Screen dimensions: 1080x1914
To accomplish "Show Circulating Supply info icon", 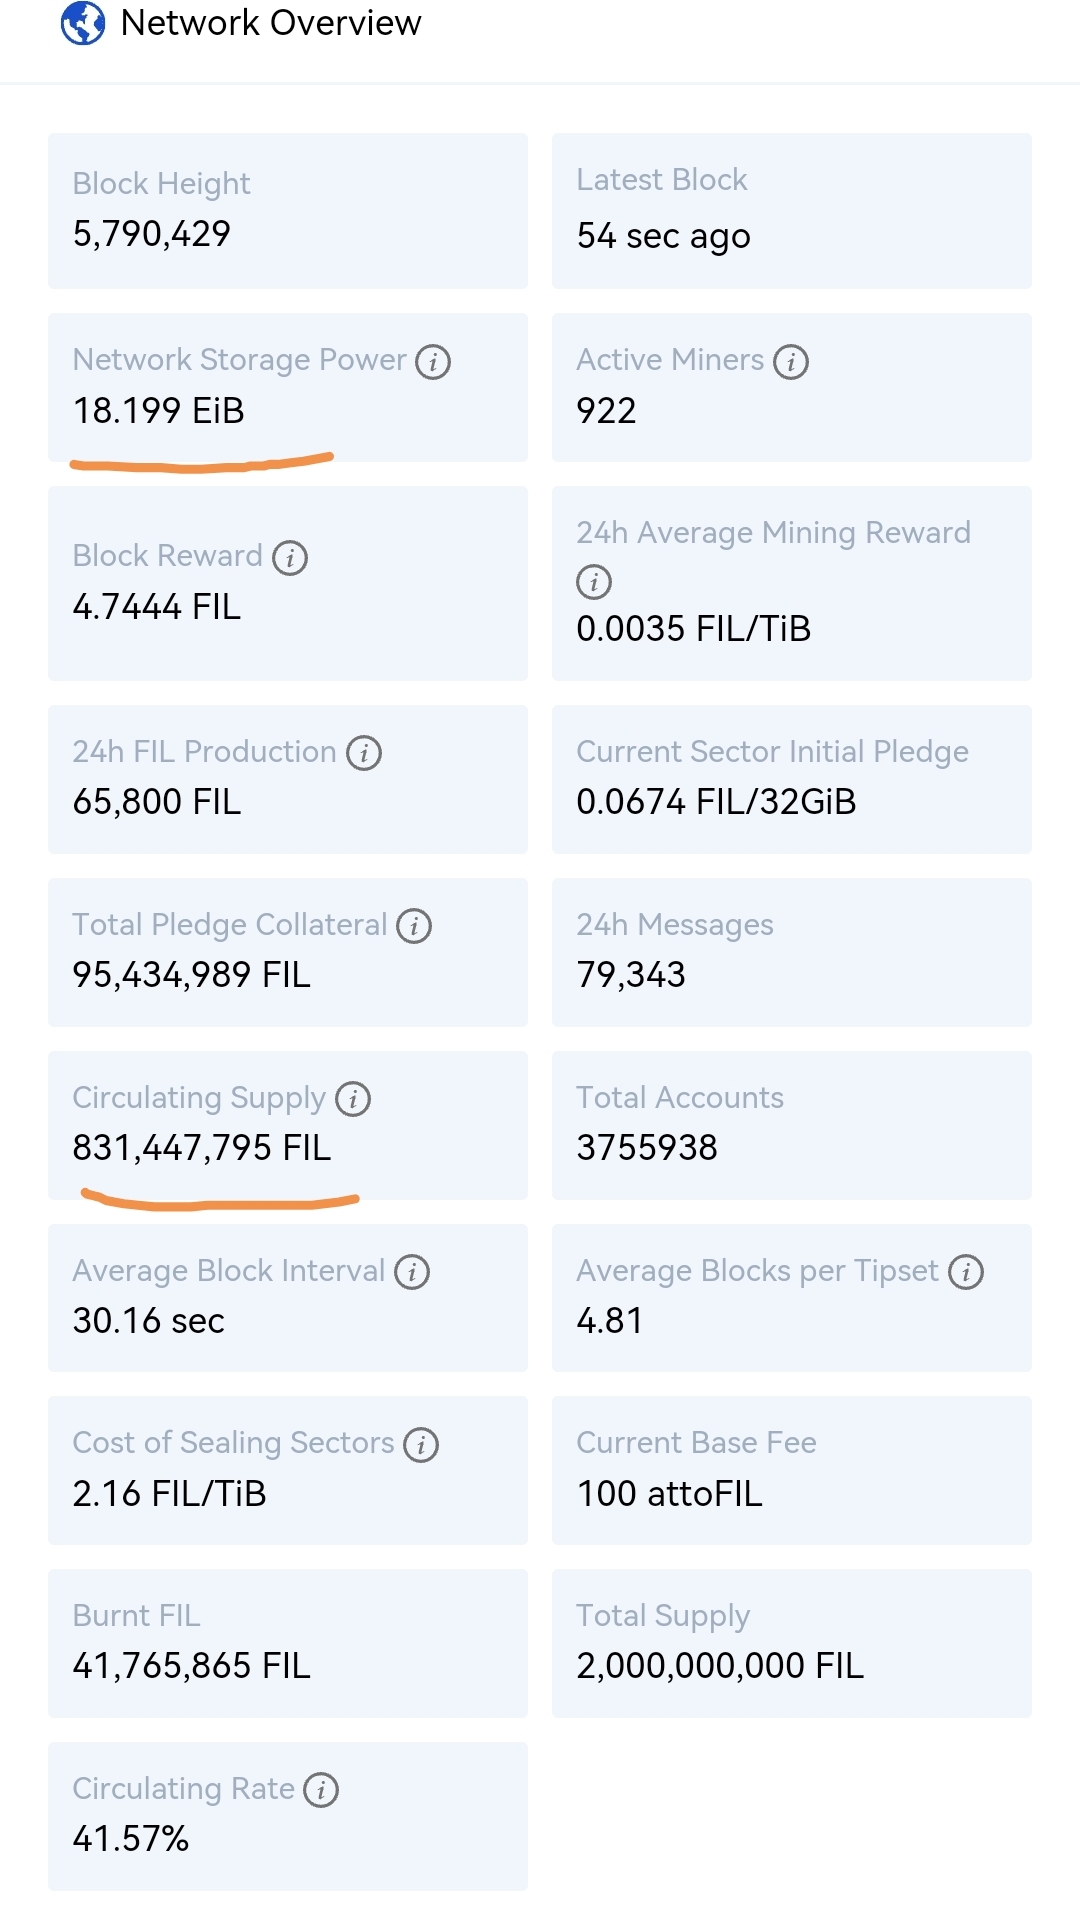I will pyautogui.click(x=353, y=1099).
